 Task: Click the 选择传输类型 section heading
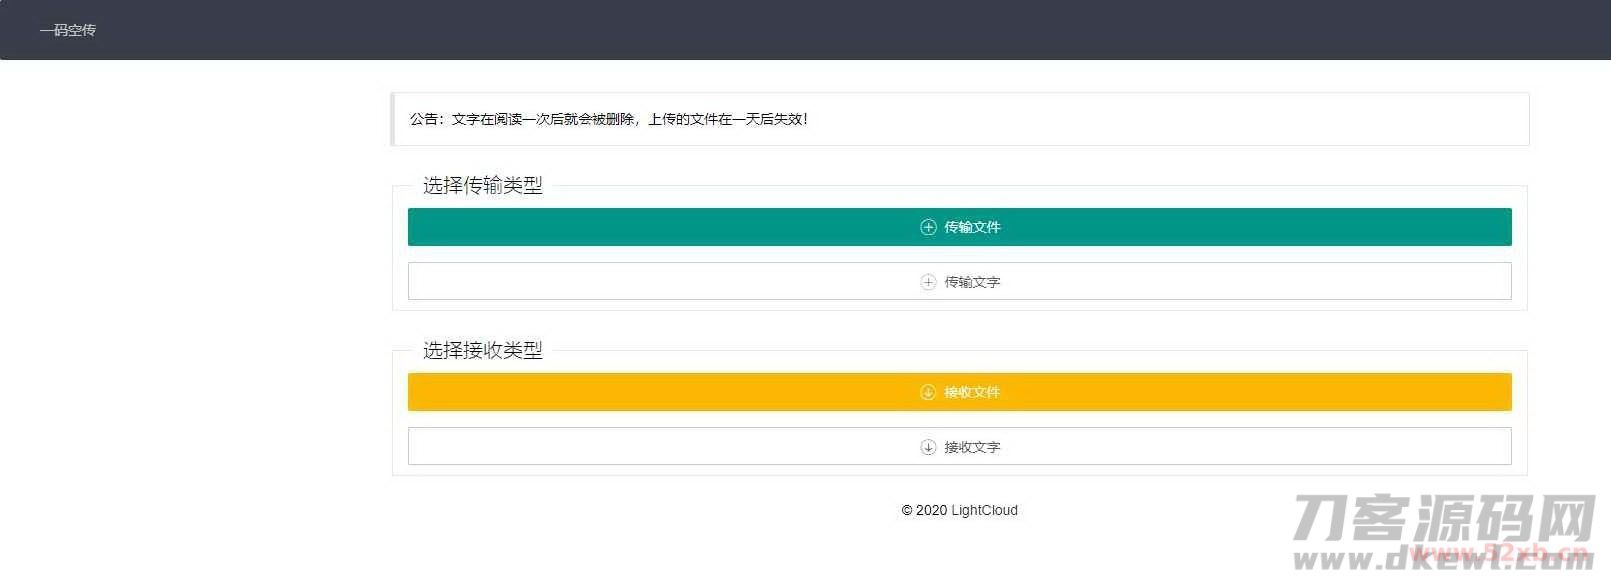pyautogui.click(x=483, y=185)
